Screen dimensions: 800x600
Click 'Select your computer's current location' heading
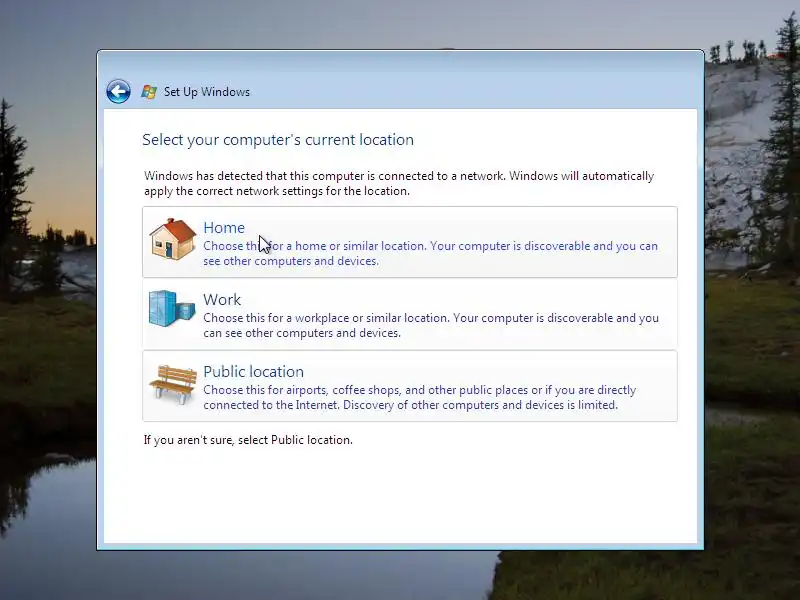coord(278,140)
